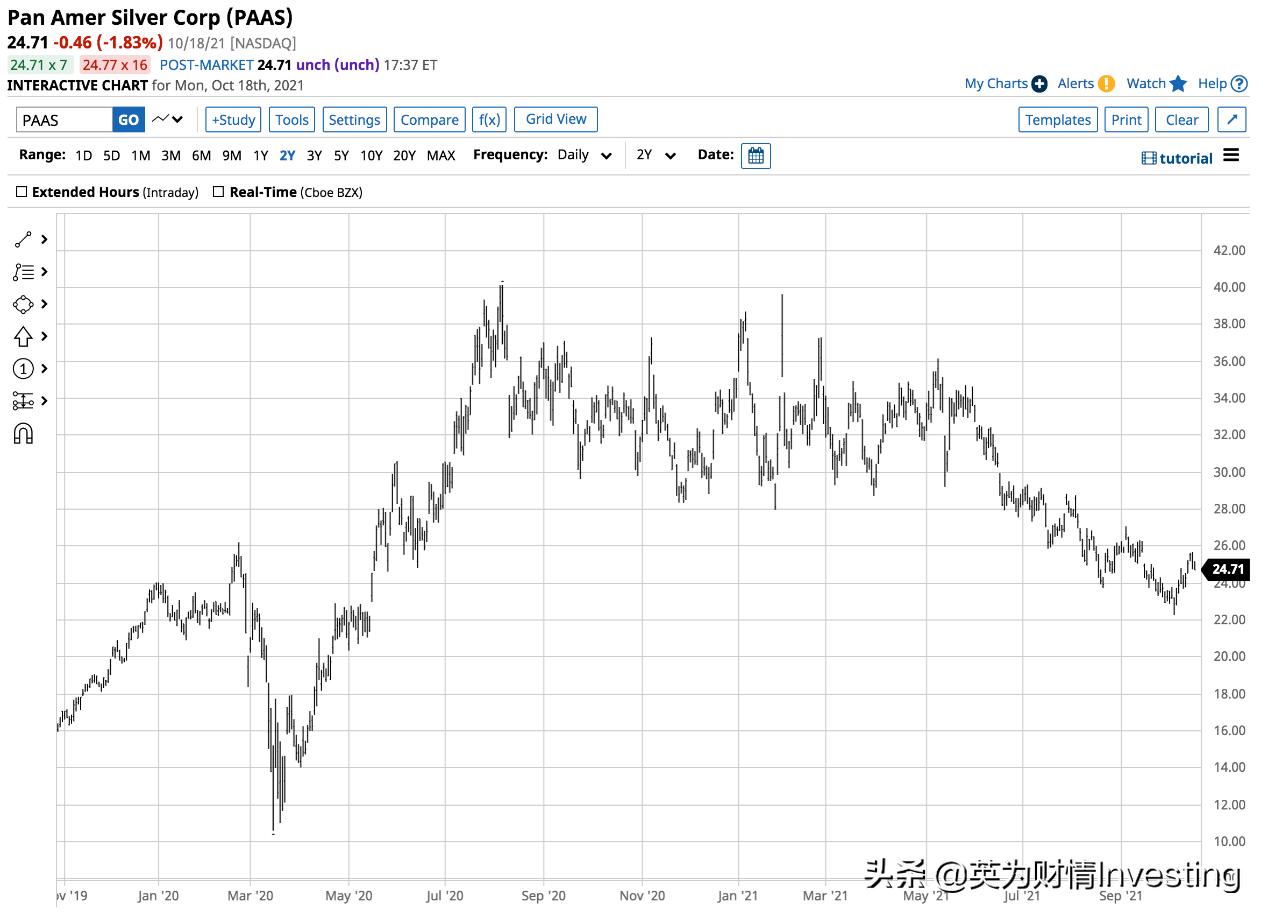
Task: Open the Help link
Action: click(x=1212, y=84)
